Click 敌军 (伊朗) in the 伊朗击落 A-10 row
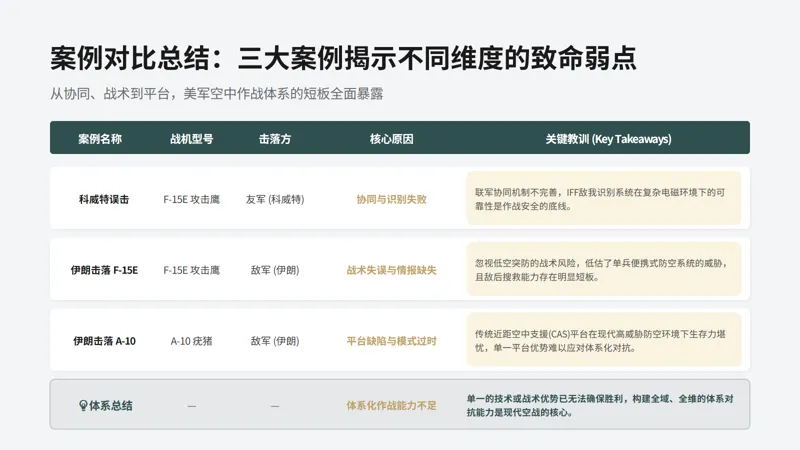The width and height of the screenshot is (800, 450). coord(275,341)
